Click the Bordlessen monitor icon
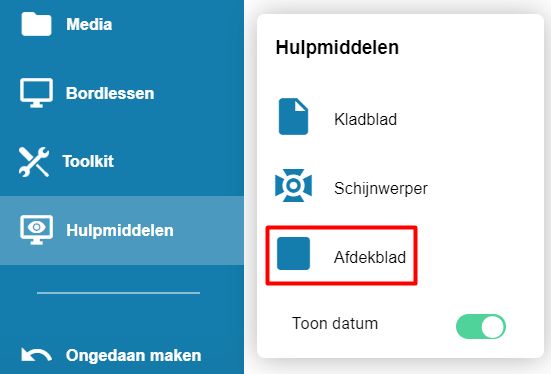 37,93
